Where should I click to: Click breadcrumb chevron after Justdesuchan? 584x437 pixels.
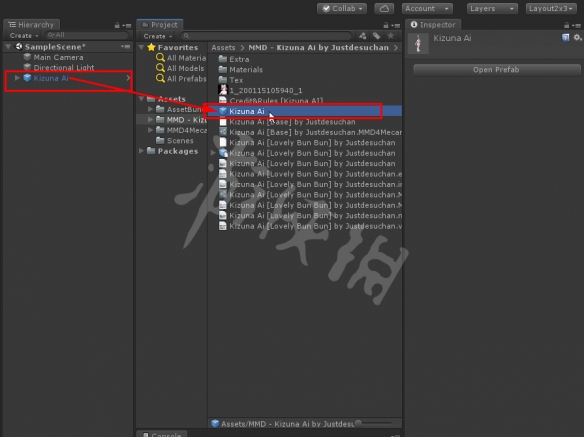(396, 48)
